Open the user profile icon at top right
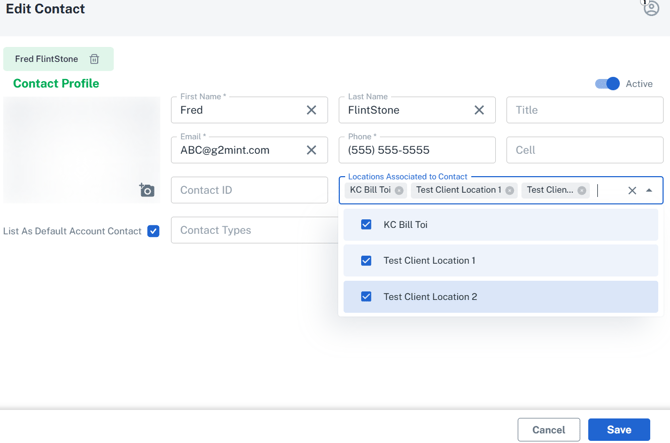Screen dimensions: 670x443 (x=651, y=9)
